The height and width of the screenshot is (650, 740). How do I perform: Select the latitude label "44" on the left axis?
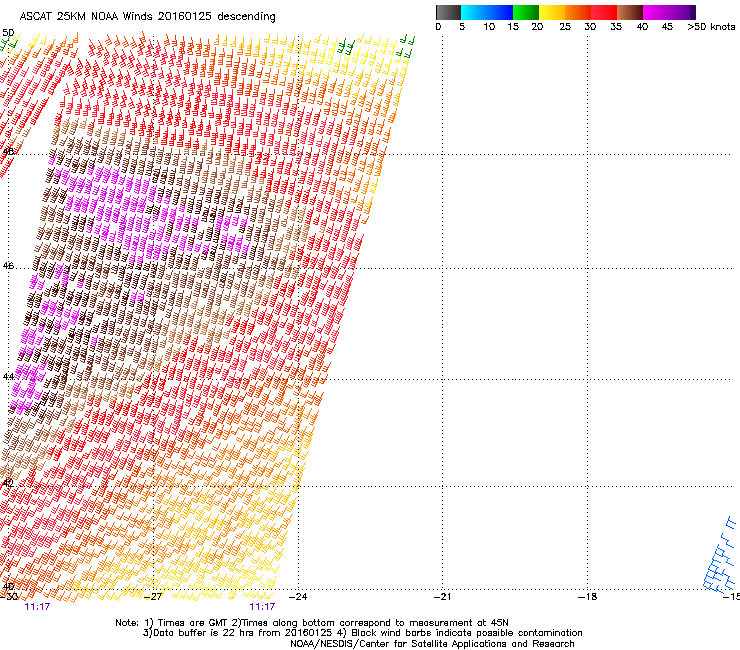point(8,376)
